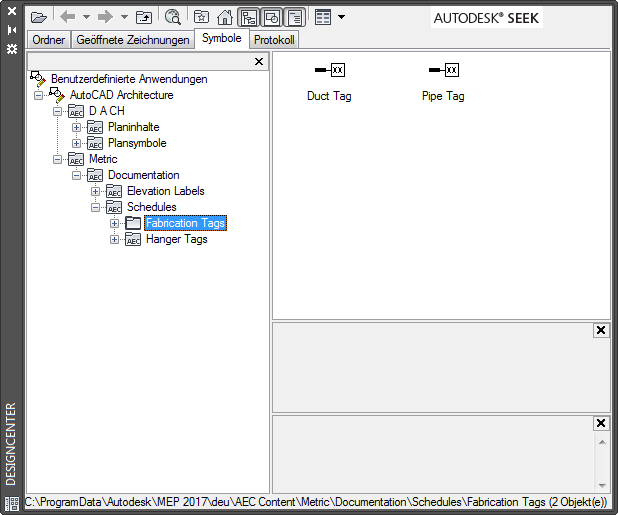Select the Fabrication Tags folder
The width and height of the screenshot is (618, 515).
[185, 223]
